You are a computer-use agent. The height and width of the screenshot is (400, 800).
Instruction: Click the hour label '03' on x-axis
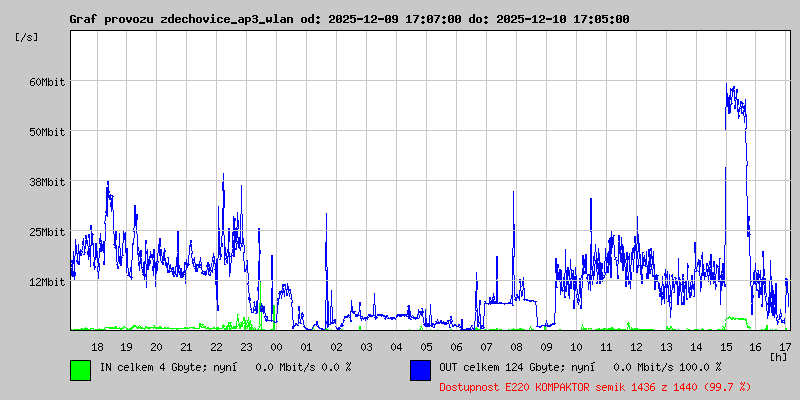tap(366, 347)
